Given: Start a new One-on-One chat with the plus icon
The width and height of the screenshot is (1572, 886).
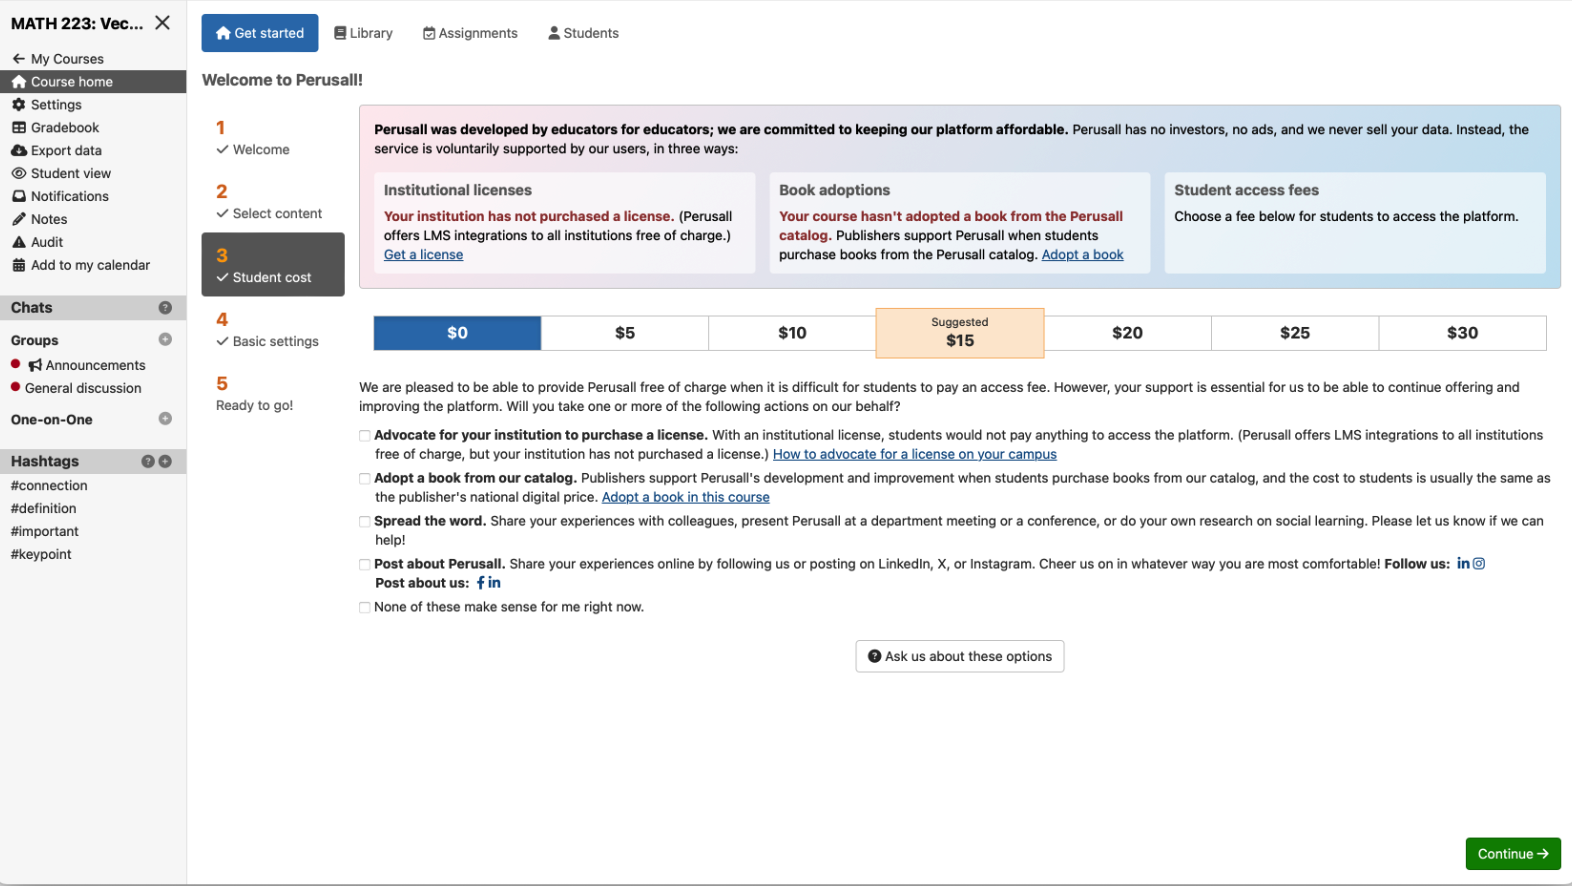Looking at the screenshot, I should pyautogui.click(x=165, y=419).
